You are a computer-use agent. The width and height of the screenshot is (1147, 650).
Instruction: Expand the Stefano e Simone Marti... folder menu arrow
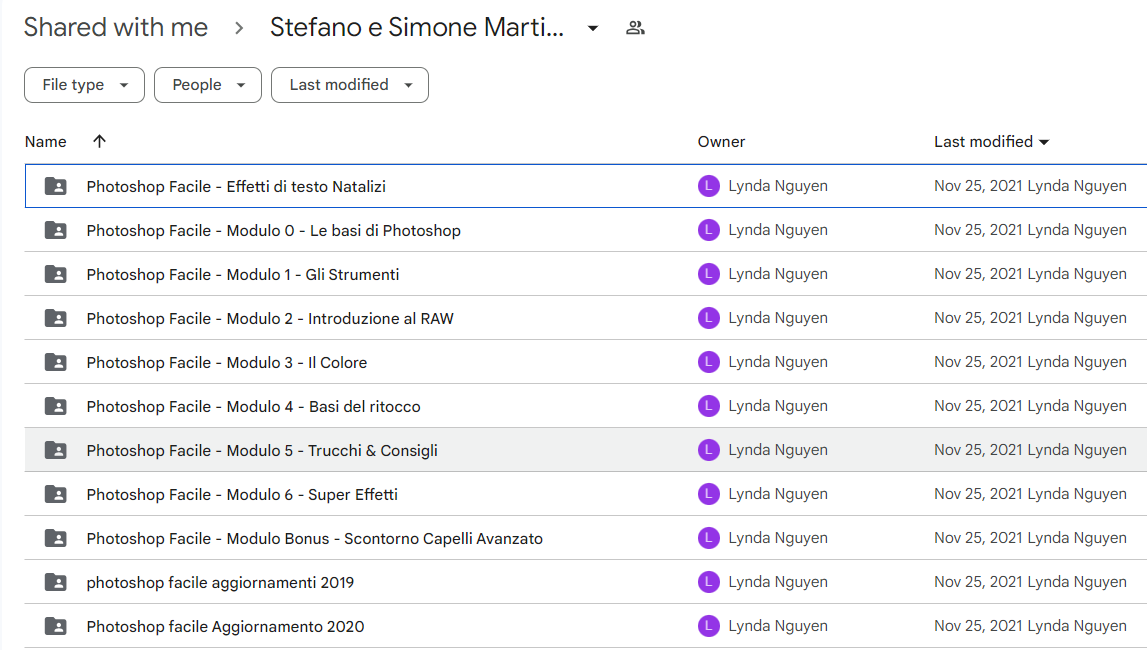pyautogui.click(x=593, y=29)
